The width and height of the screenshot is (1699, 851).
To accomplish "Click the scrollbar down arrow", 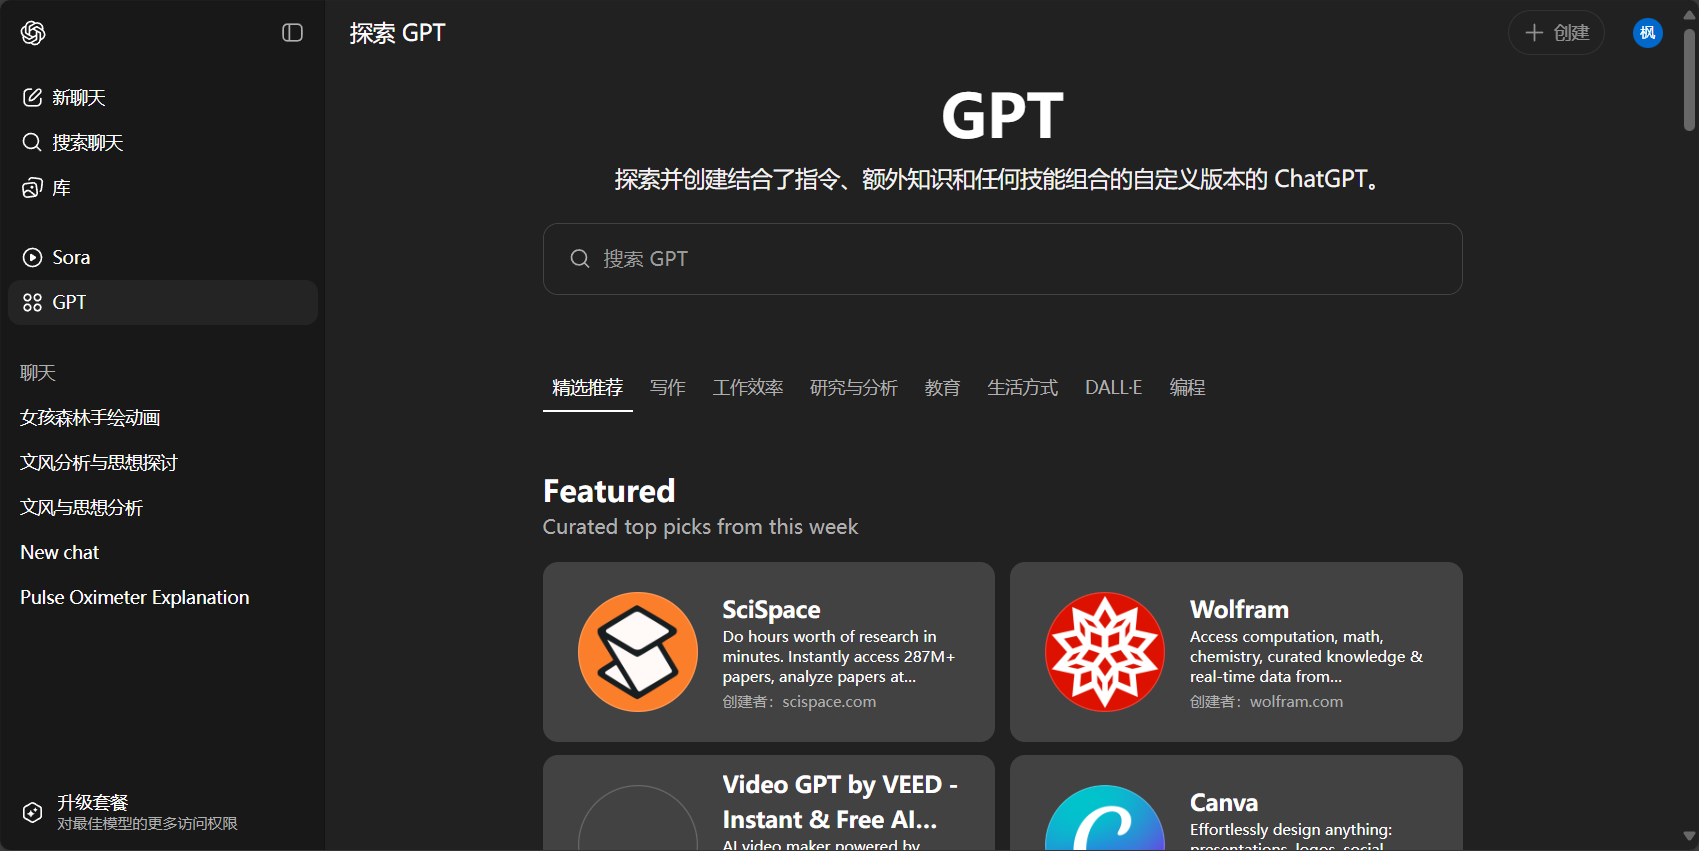I will pyautogui.click(x=1689, y=836).
